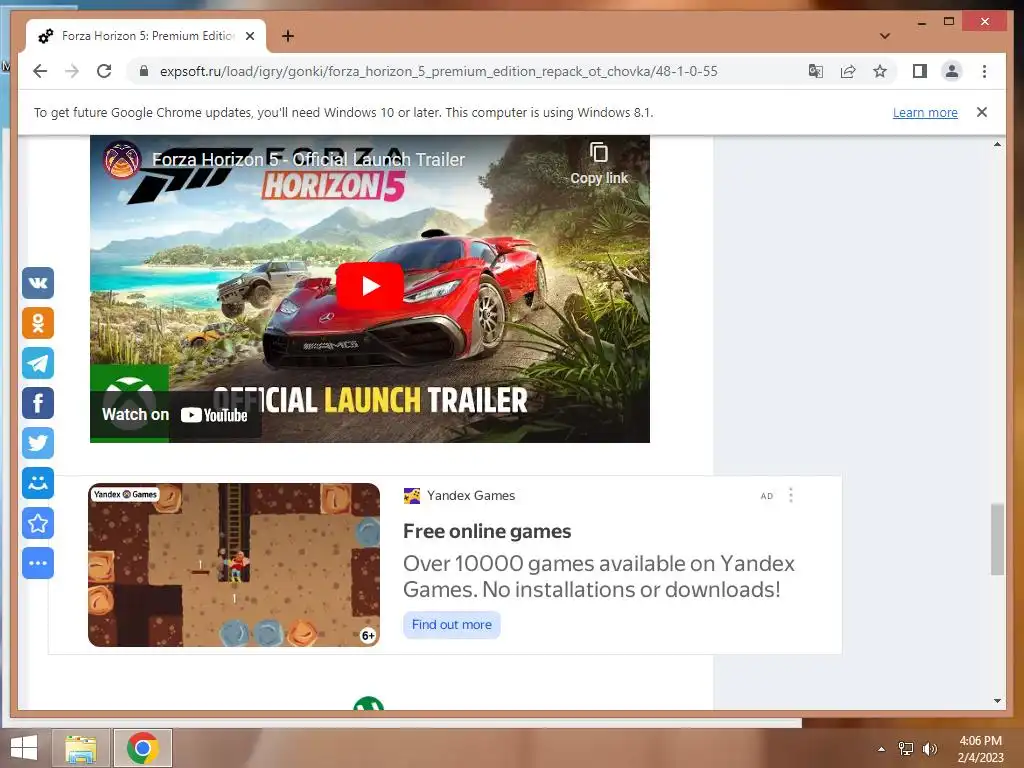Open the video channel avatar icon
The height and width of the screenshot is (768, 1024).
(122, 159)
